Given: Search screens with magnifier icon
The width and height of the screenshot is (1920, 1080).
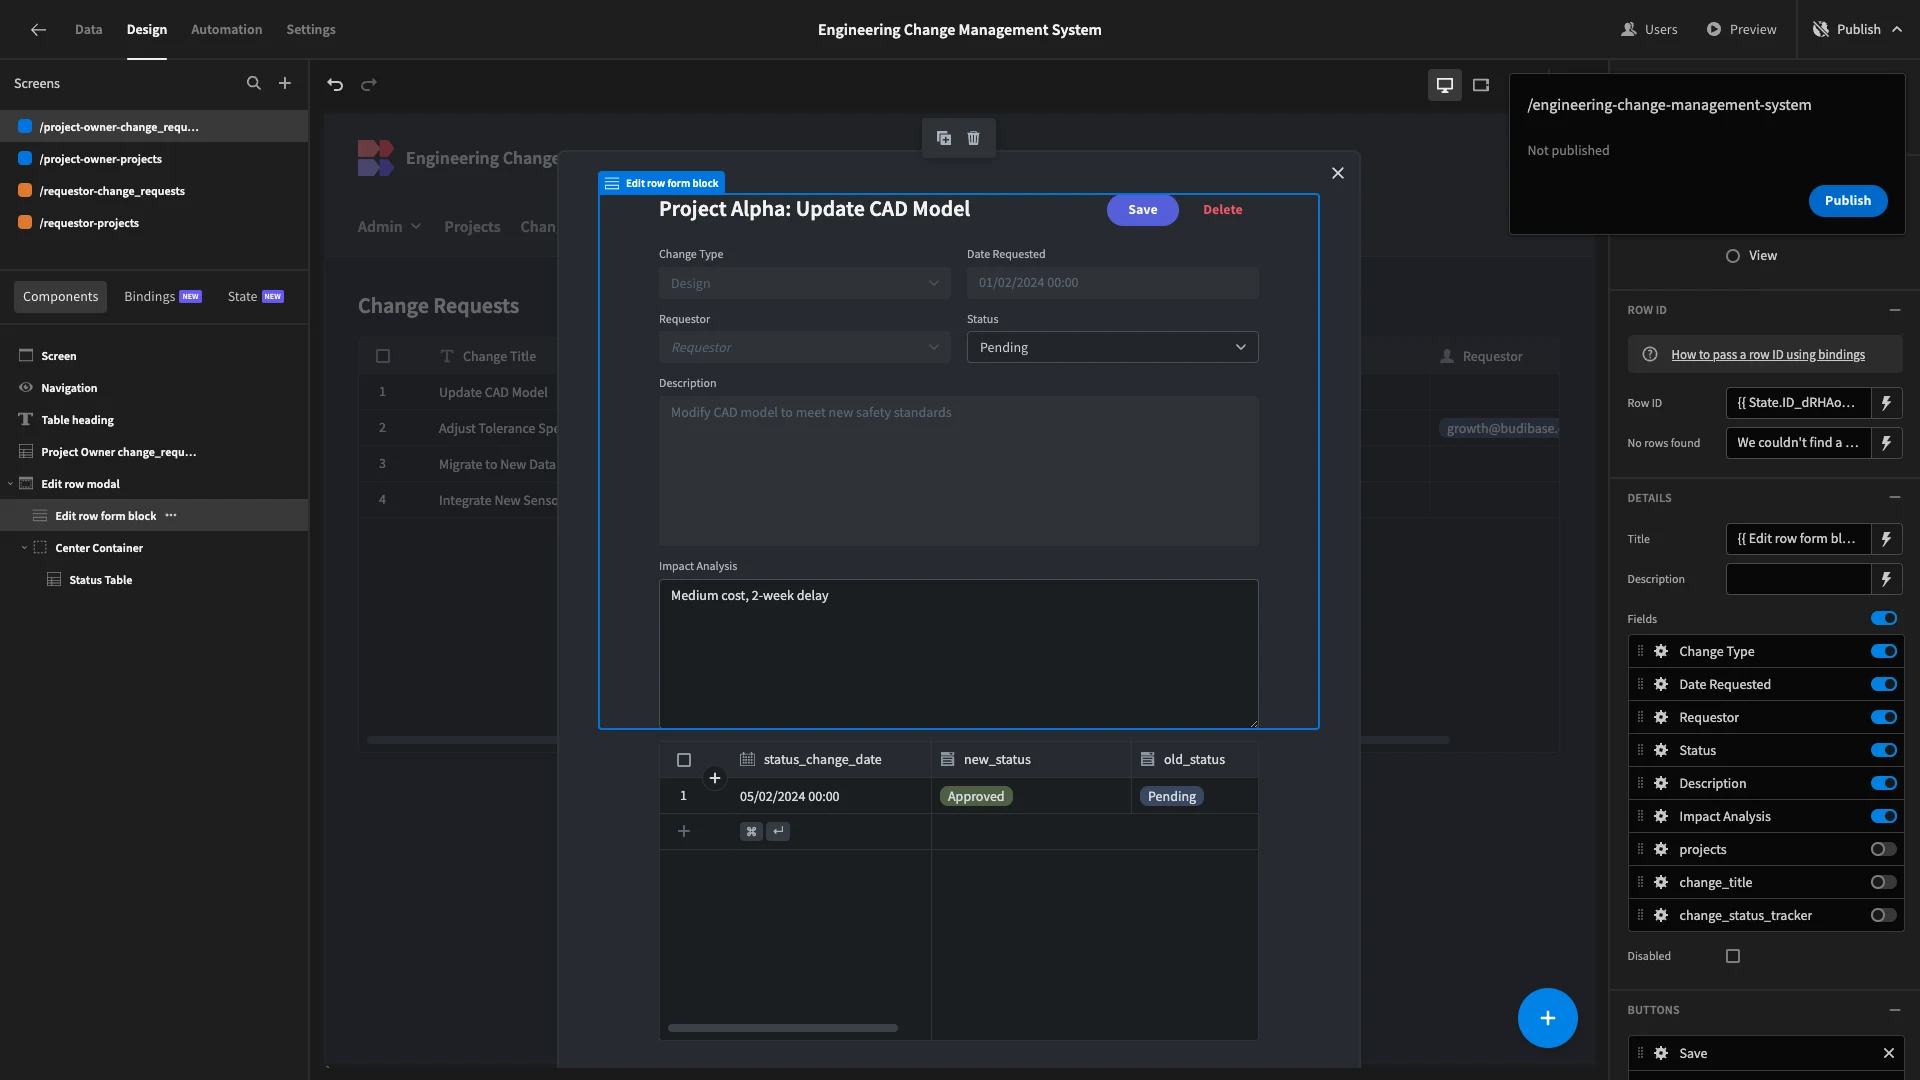Looking at the screenshot, I should (254, 83).
